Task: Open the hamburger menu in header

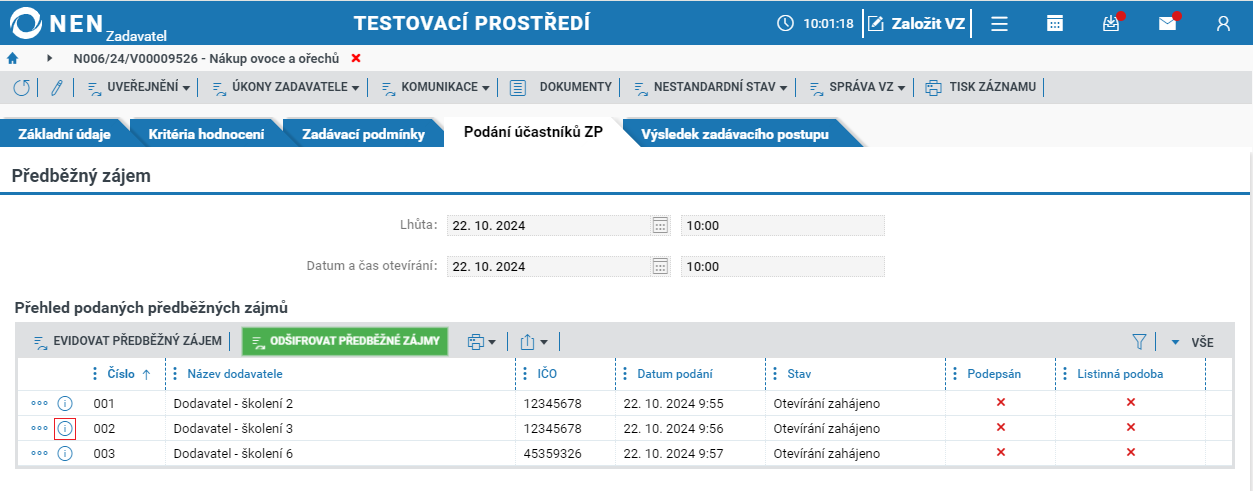Action: tap(999, 24)
